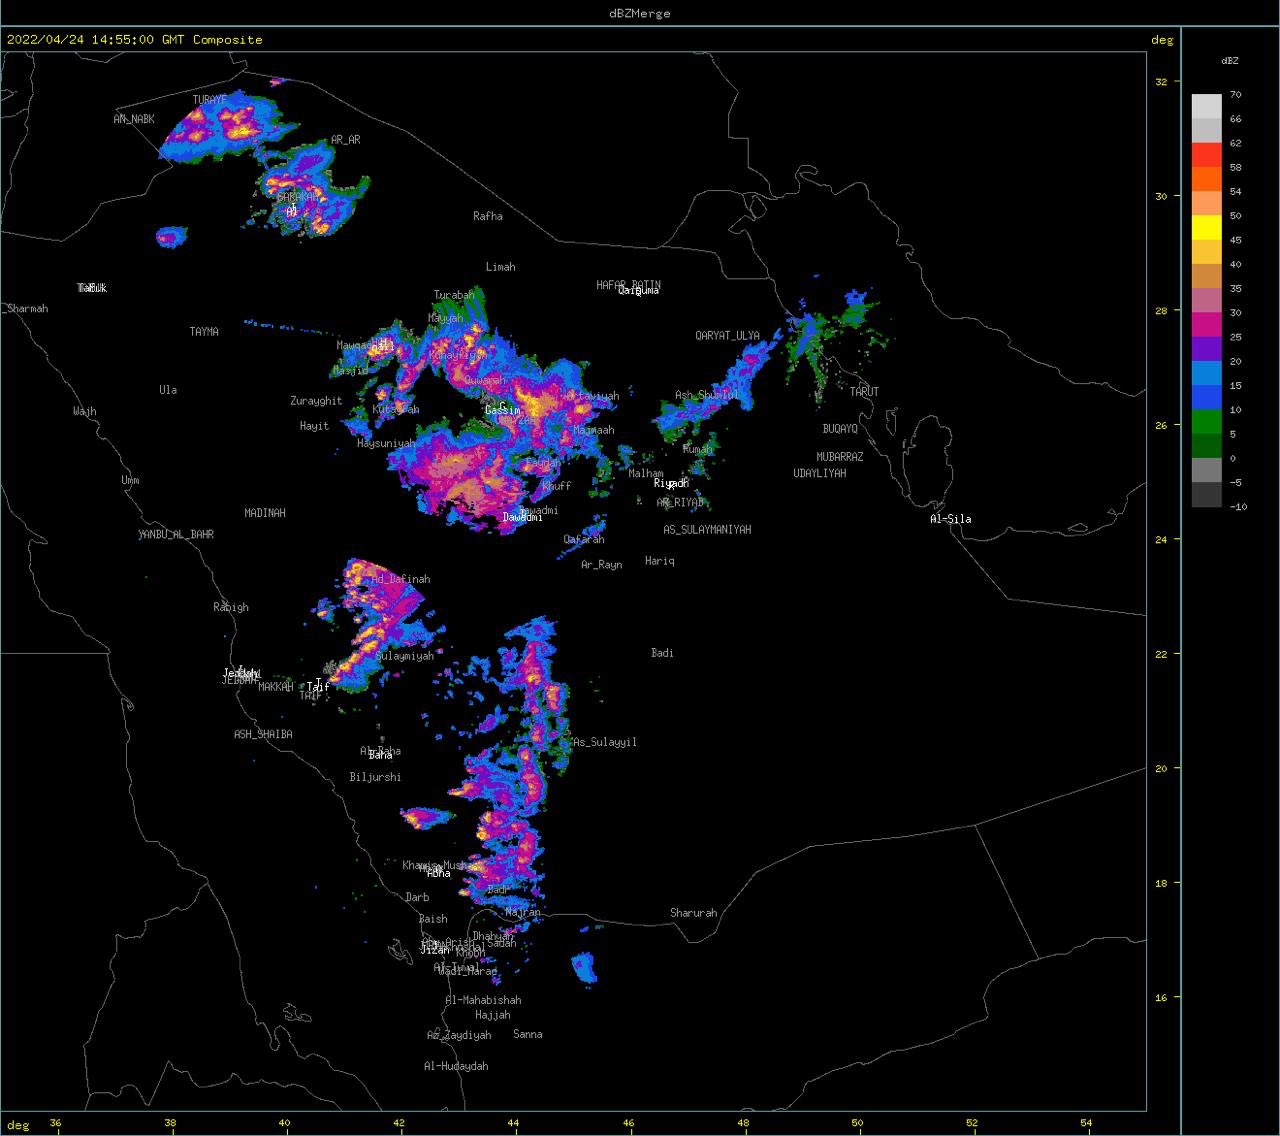Select the white 70 dBZ legend swatch
Screen dimensions: 1280x1136
coord(1207,106)
